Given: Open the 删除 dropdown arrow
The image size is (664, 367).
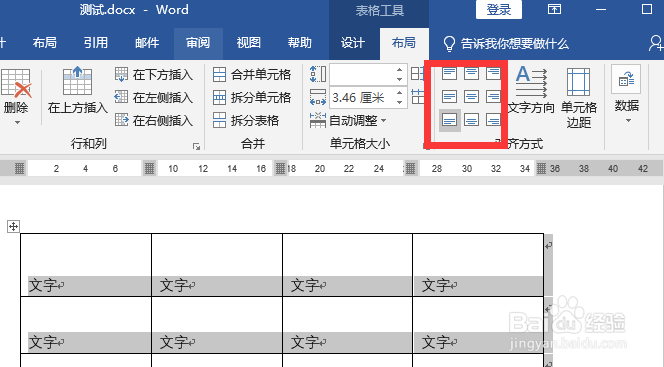Looking at the screenshot, I should coord(17,122).
